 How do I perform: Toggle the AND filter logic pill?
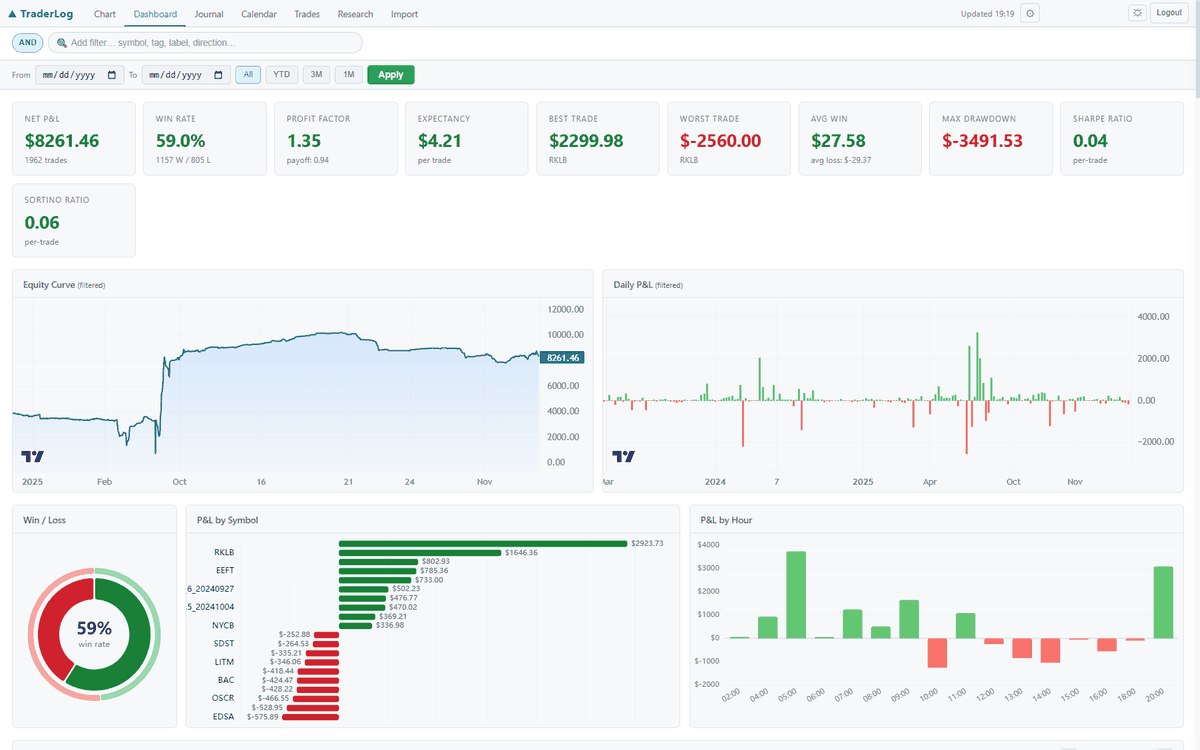click(x=27, y=42)
